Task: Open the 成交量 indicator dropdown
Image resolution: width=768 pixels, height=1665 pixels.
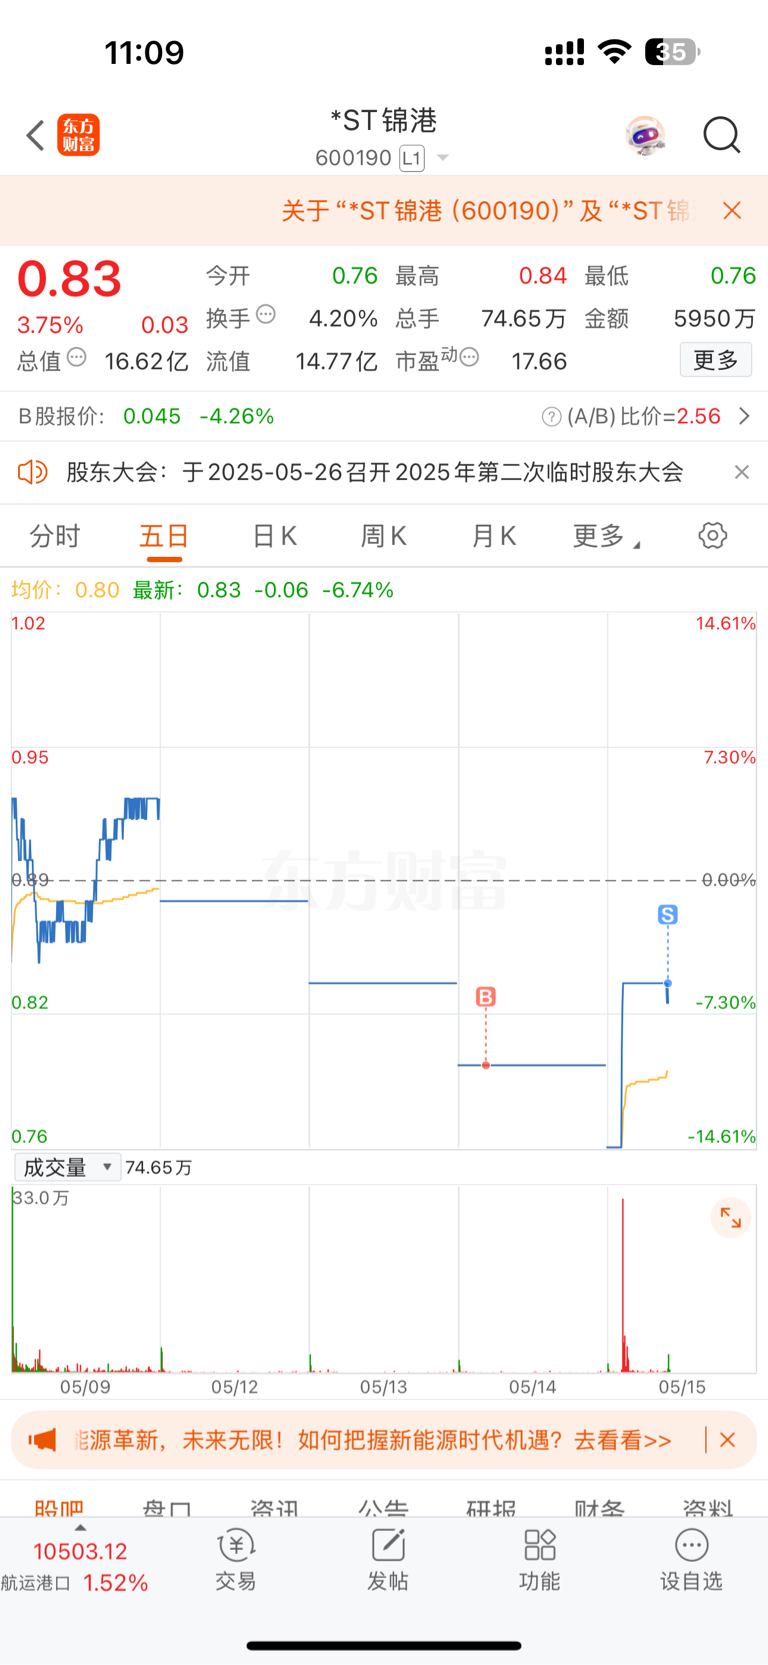Action: (x=67, y=1167)
